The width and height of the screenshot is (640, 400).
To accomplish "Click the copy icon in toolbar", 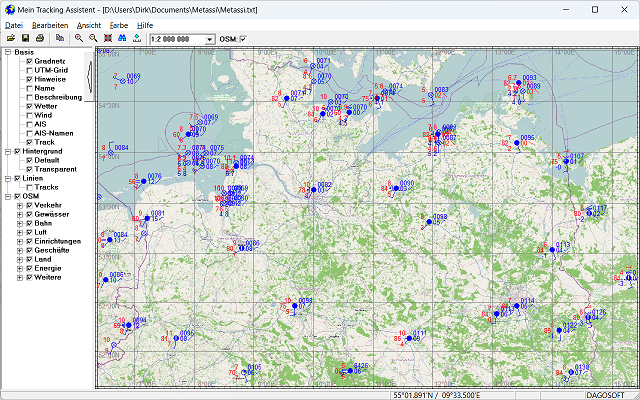I will (59, 38).
